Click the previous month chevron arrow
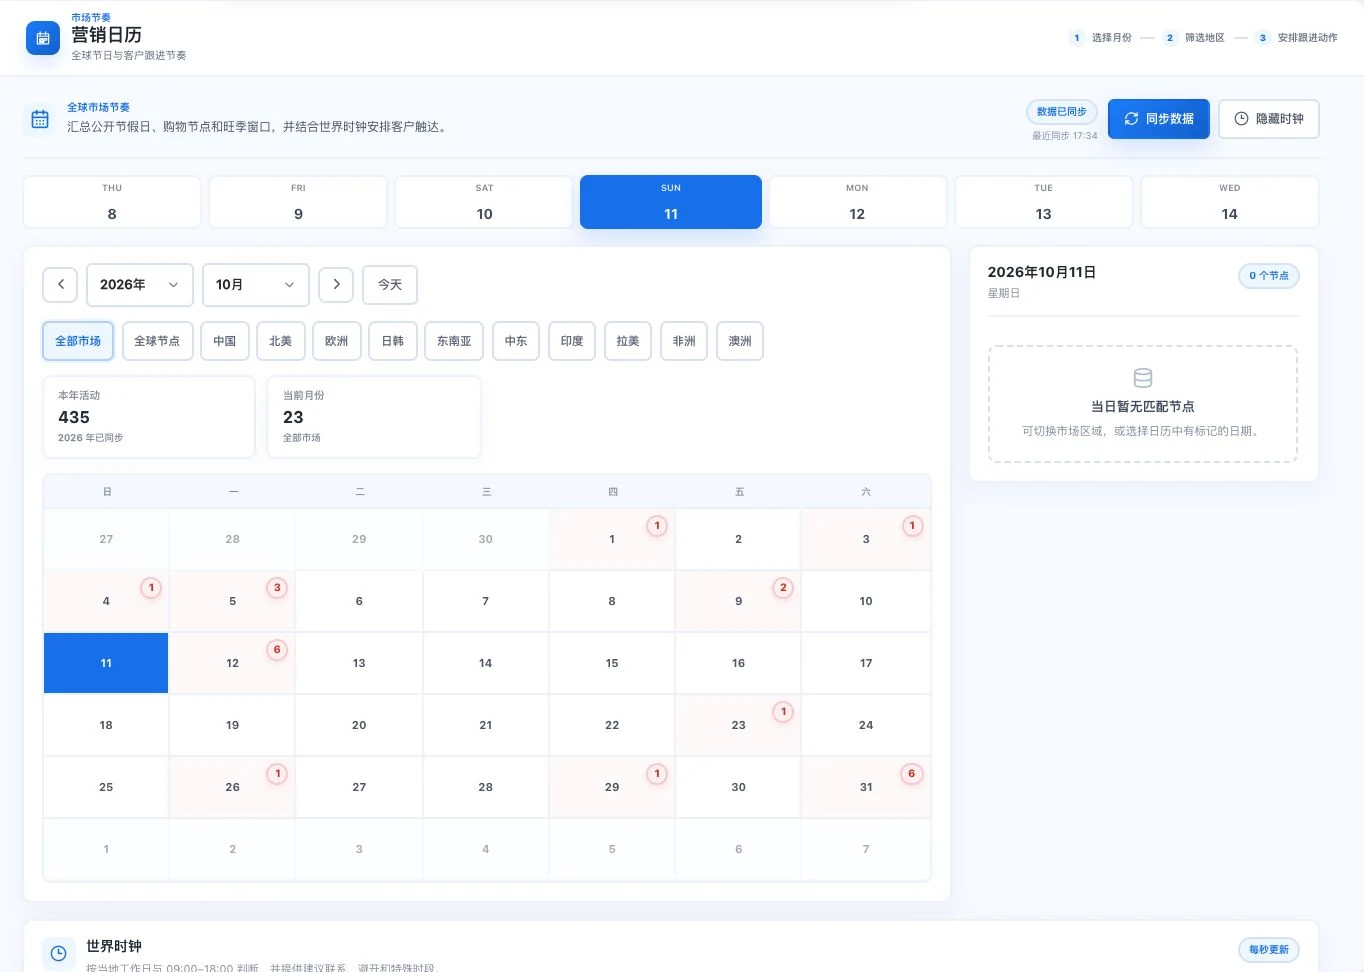The image size is (1364, 972). (x=60, y=284)
